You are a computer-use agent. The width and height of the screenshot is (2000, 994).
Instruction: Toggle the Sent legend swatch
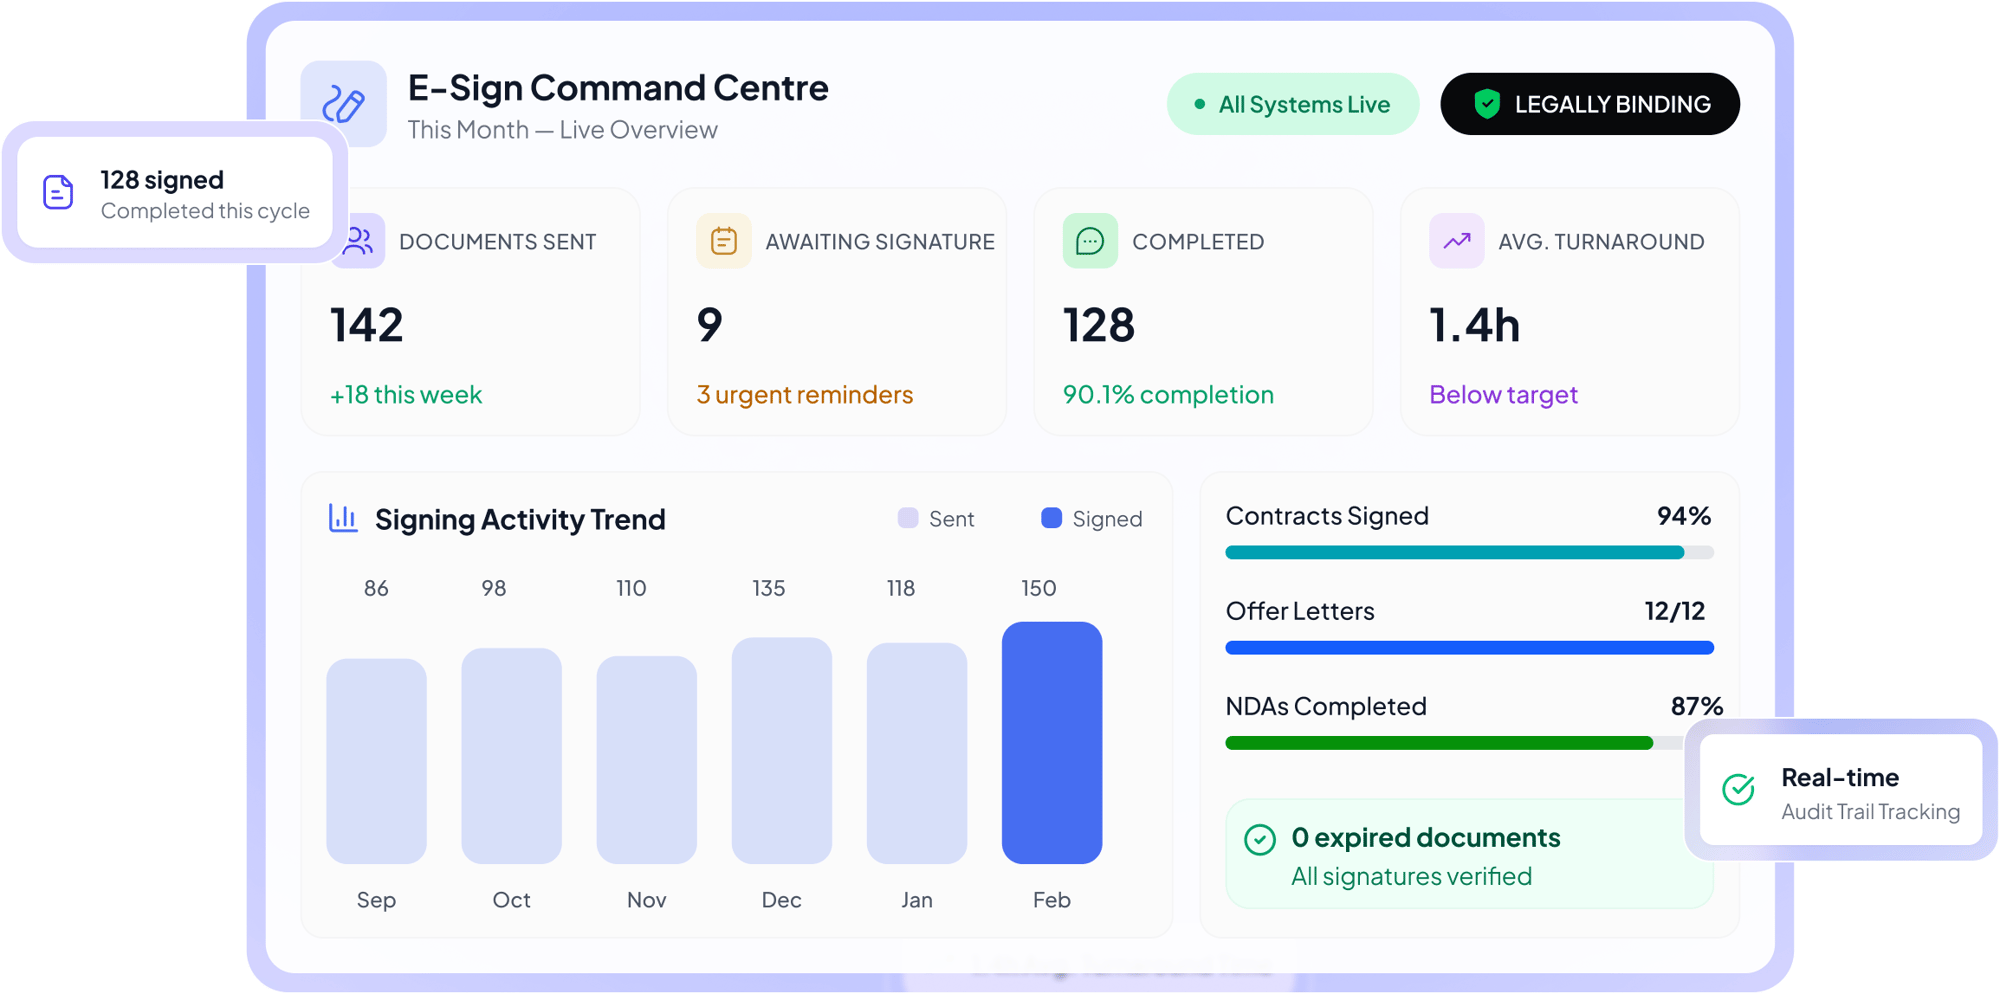tap(908, 518)
